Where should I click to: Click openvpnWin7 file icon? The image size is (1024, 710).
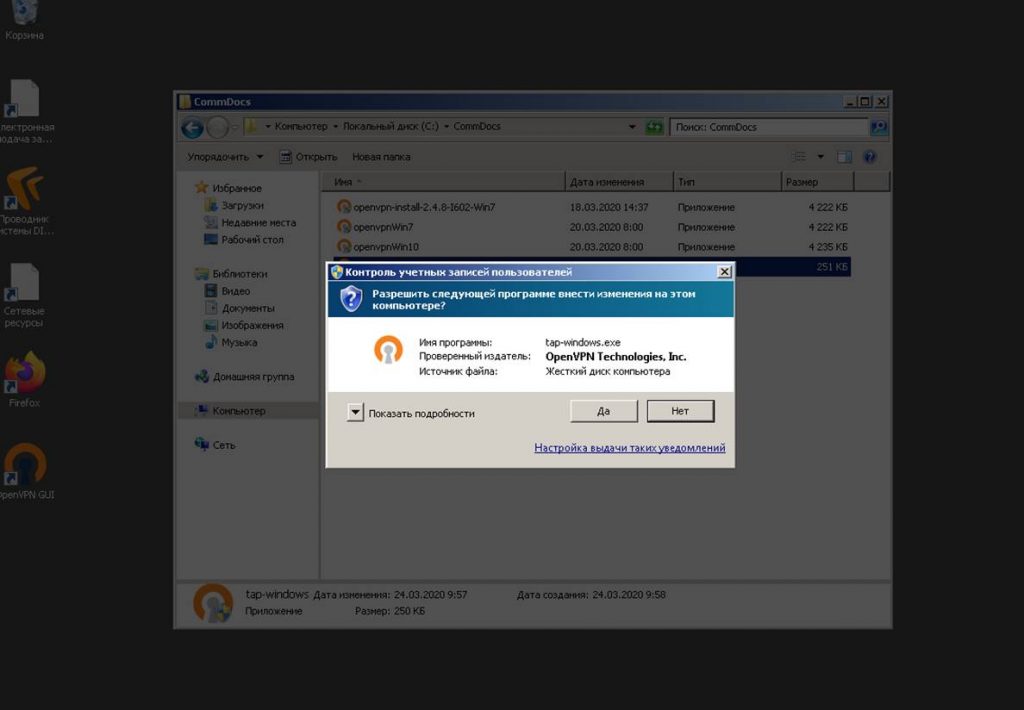pos(344,227)
